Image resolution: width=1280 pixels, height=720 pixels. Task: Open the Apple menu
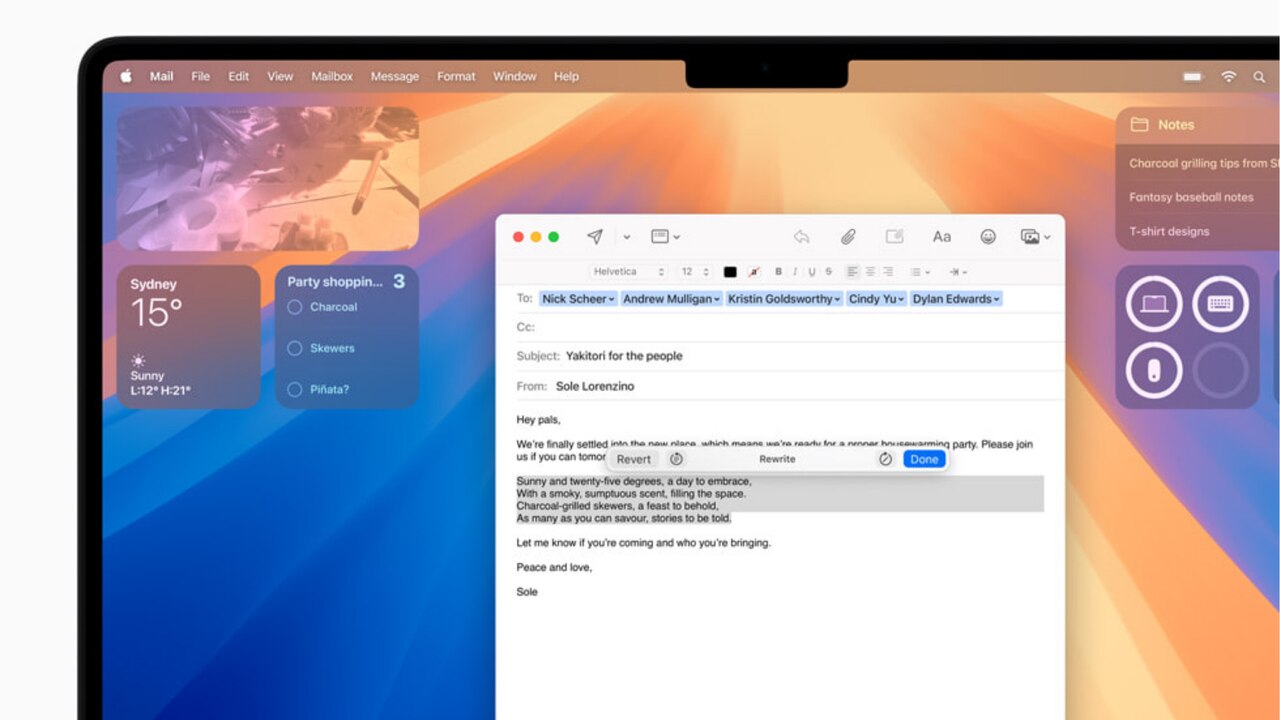point(126,76)
